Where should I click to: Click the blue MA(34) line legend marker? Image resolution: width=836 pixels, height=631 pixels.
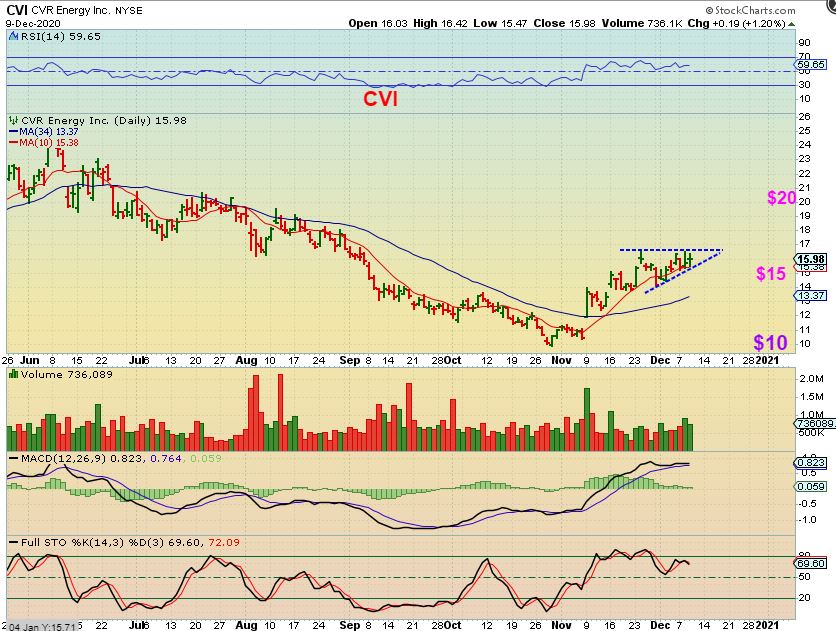[13, 132]
